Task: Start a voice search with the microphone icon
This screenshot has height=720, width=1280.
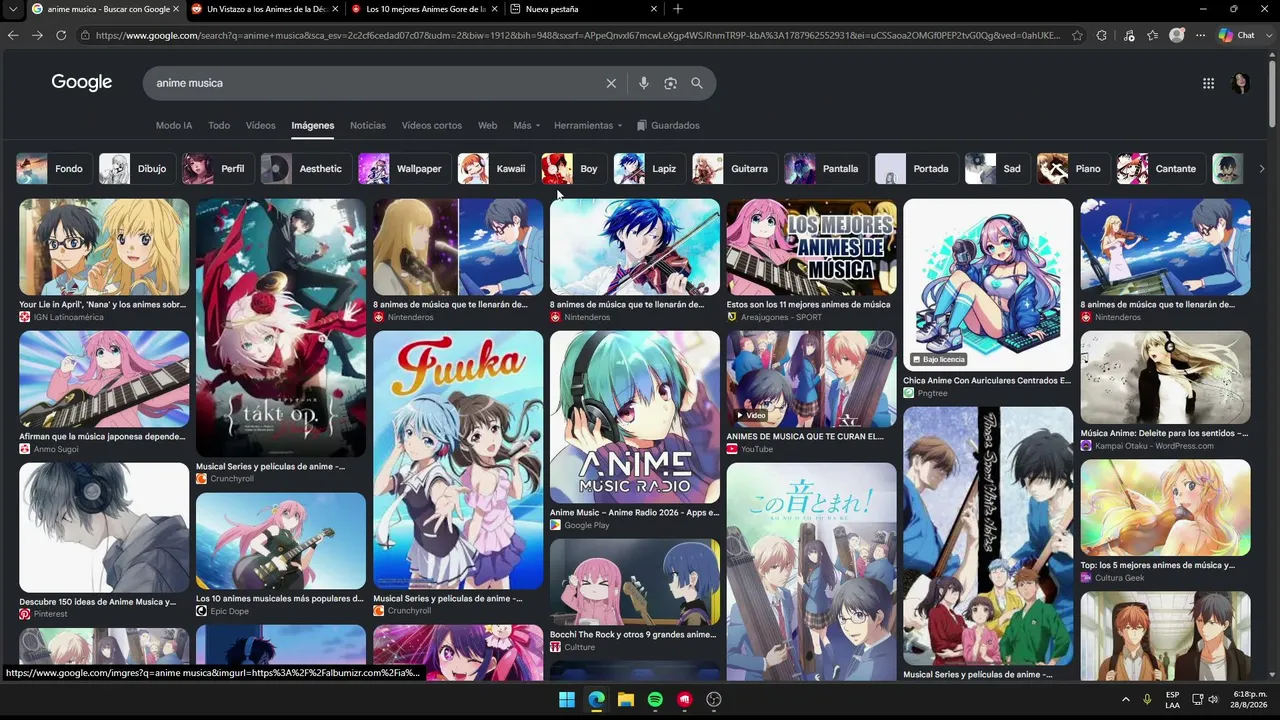Action: coord(643,83)
